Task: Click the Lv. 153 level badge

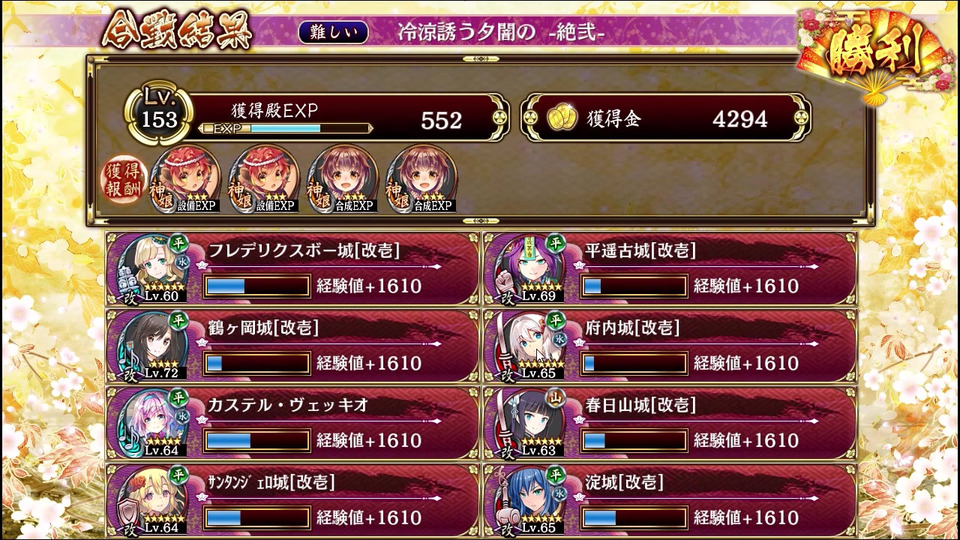Action: point(159,113)
